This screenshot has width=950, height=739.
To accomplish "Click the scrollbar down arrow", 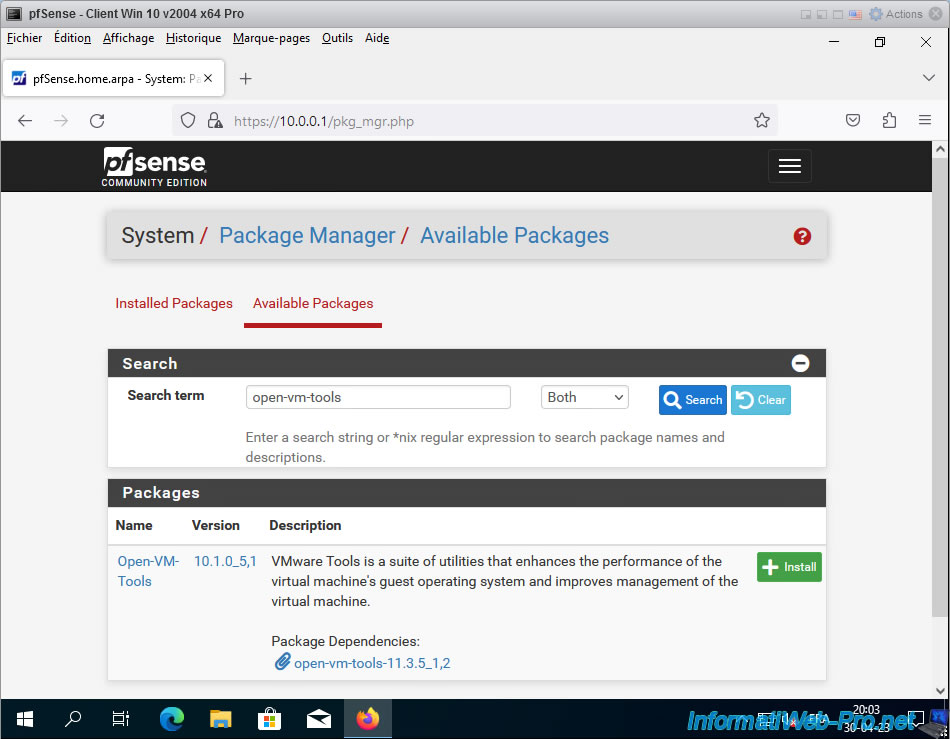I will tap(940, 691).
